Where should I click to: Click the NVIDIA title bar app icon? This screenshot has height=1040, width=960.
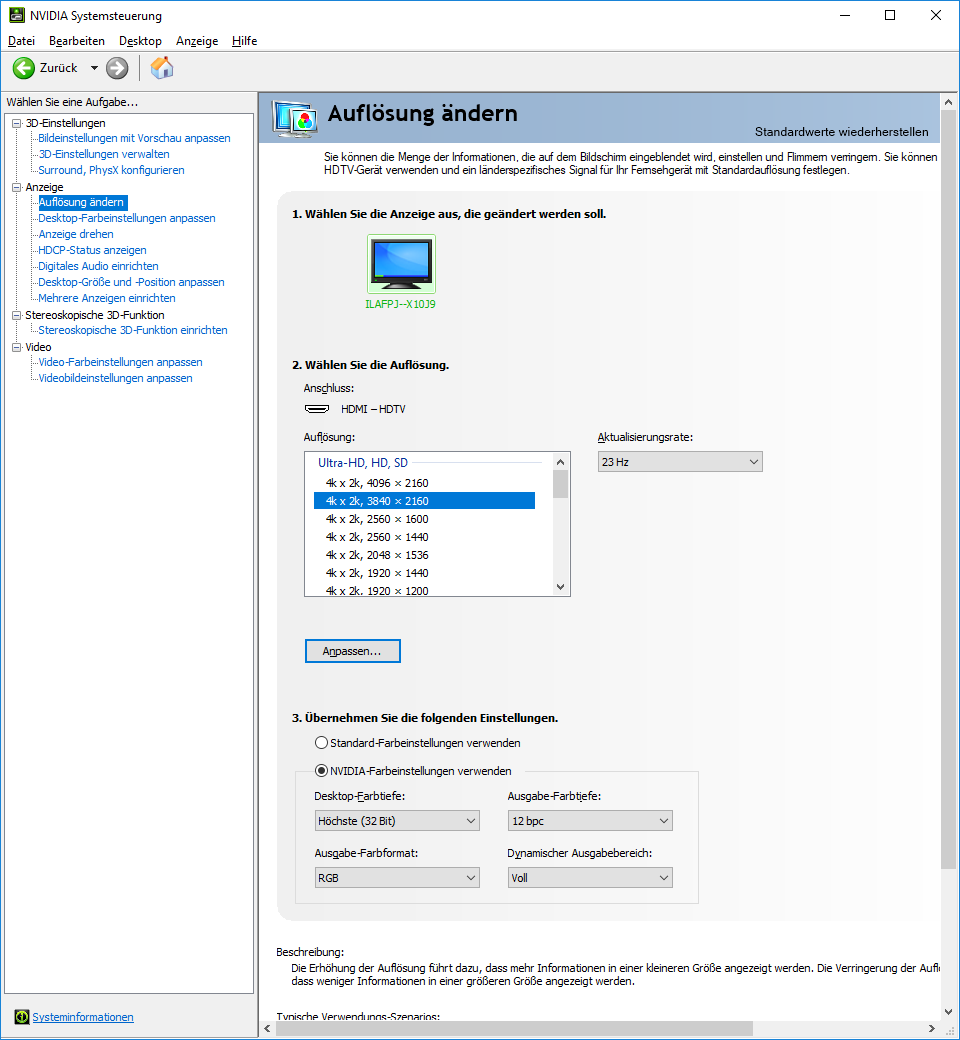(x=17, y=15)
